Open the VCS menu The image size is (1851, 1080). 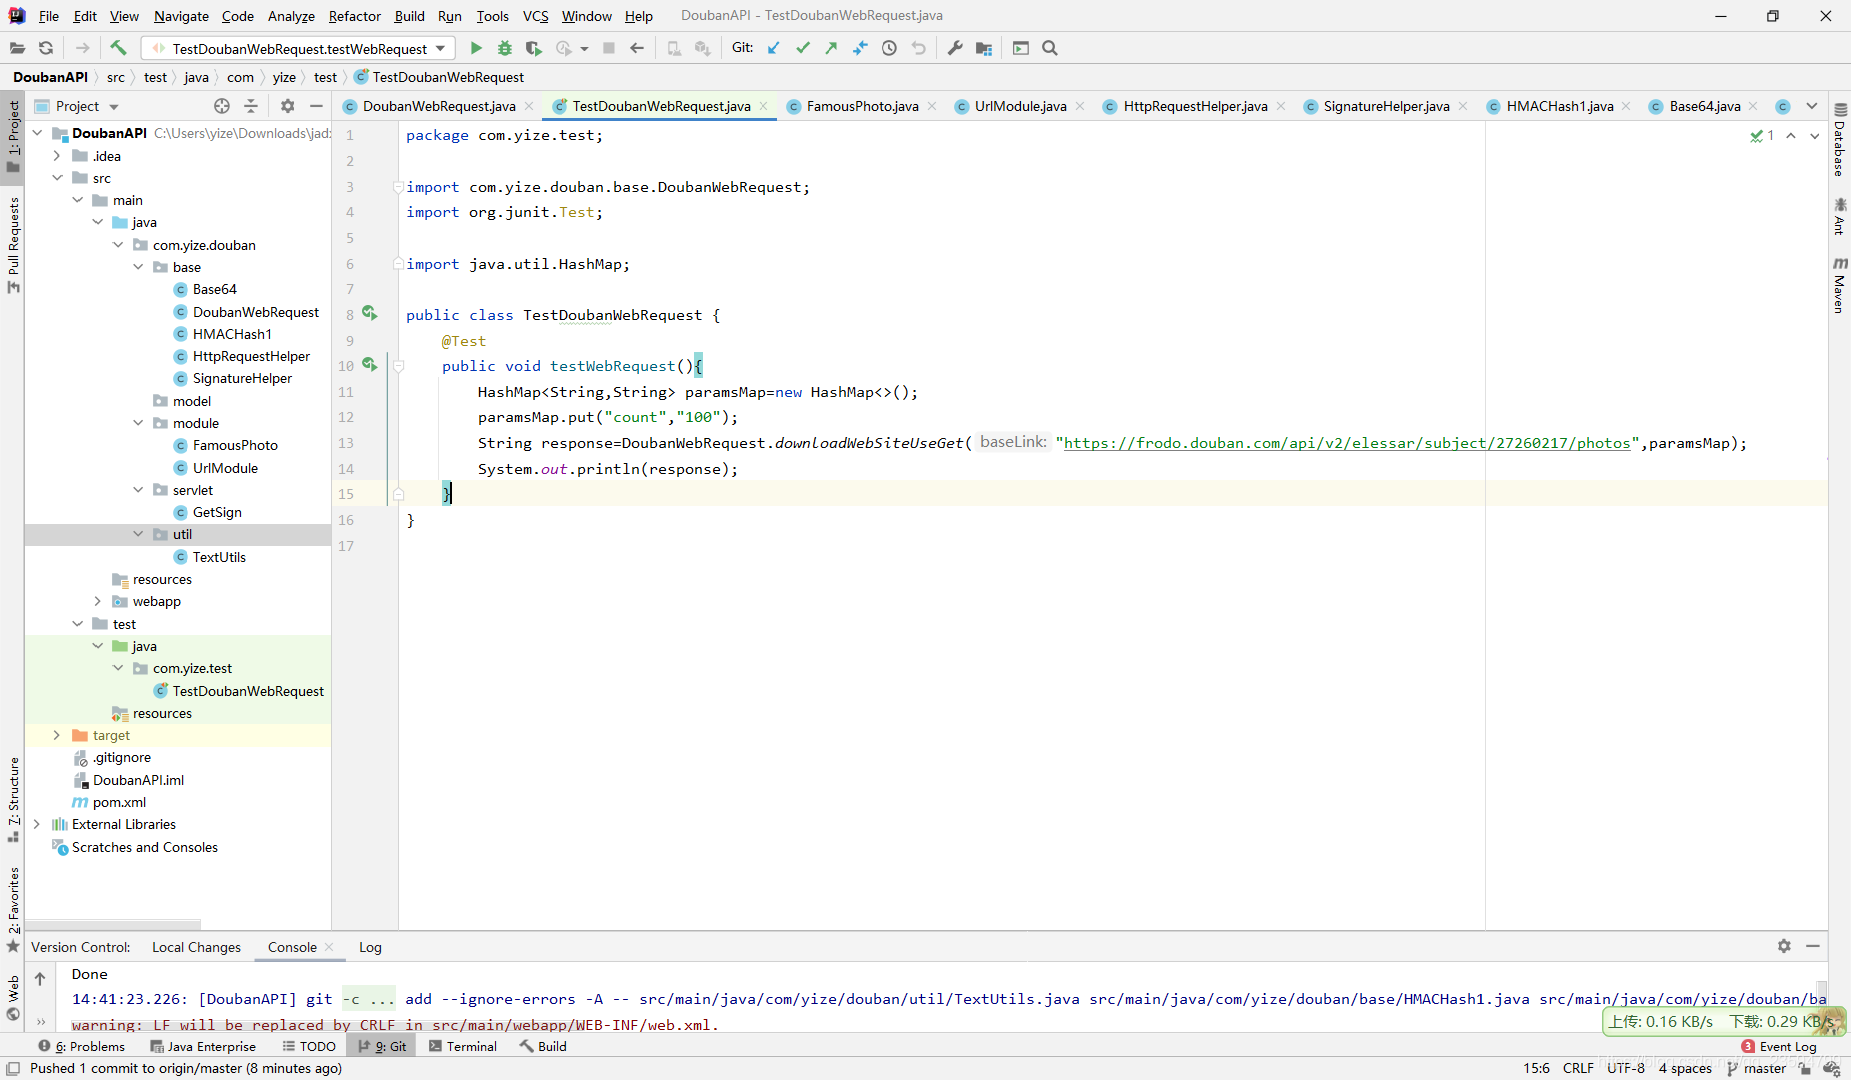point(535,16)
